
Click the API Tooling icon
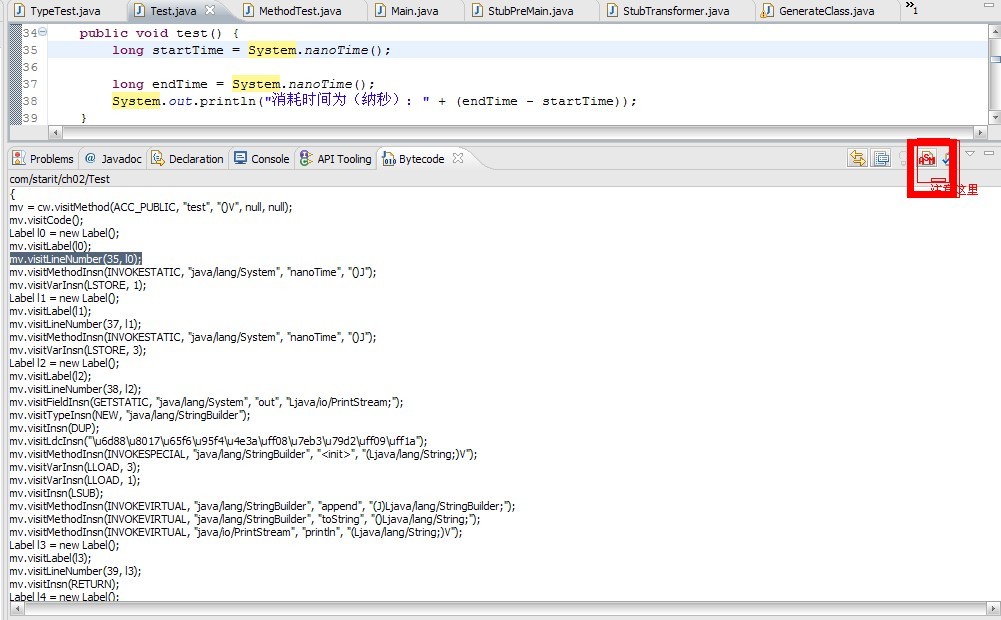pos(306,158)
